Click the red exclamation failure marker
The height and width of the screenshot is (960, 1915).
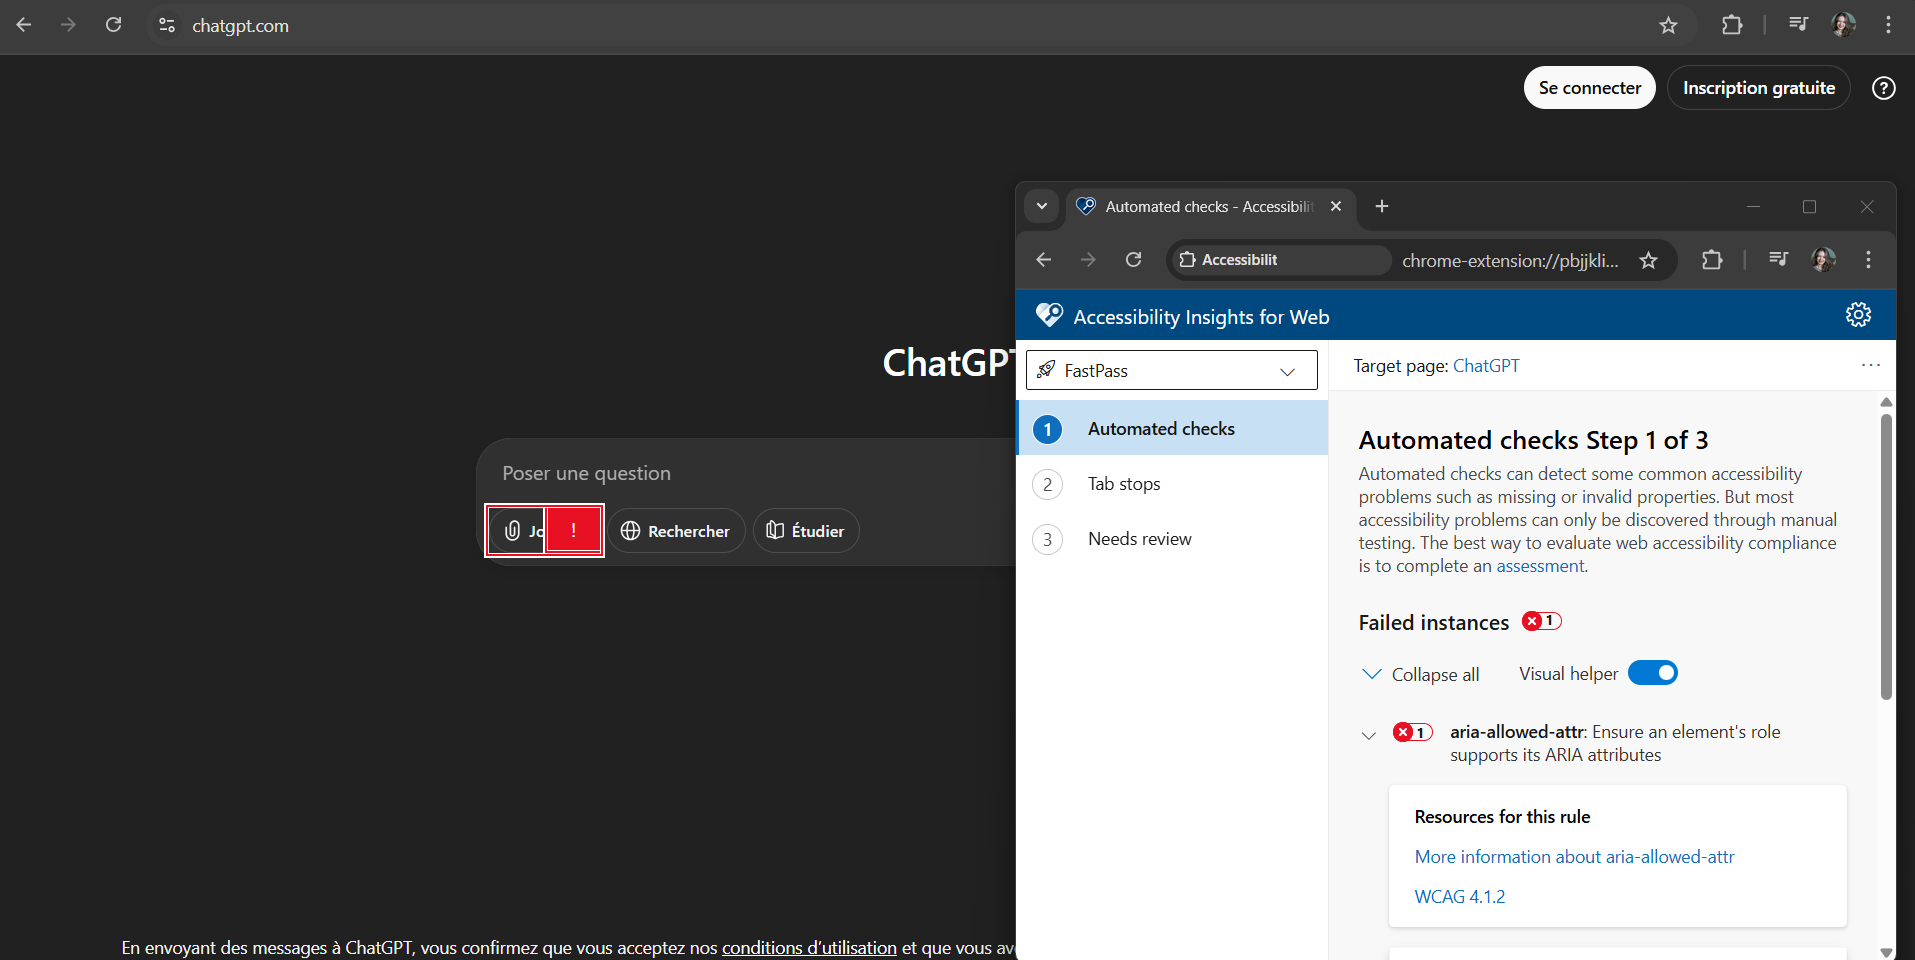573,530
